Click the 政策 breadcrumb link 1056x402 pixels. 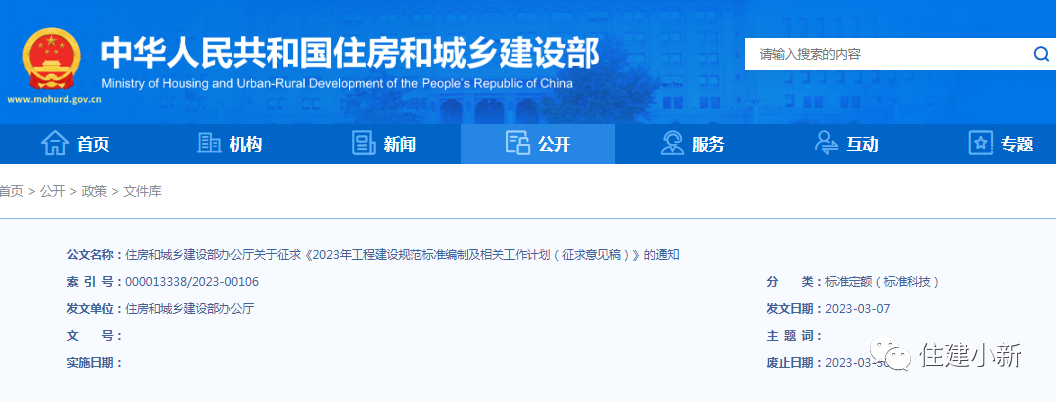click(94, 191)
